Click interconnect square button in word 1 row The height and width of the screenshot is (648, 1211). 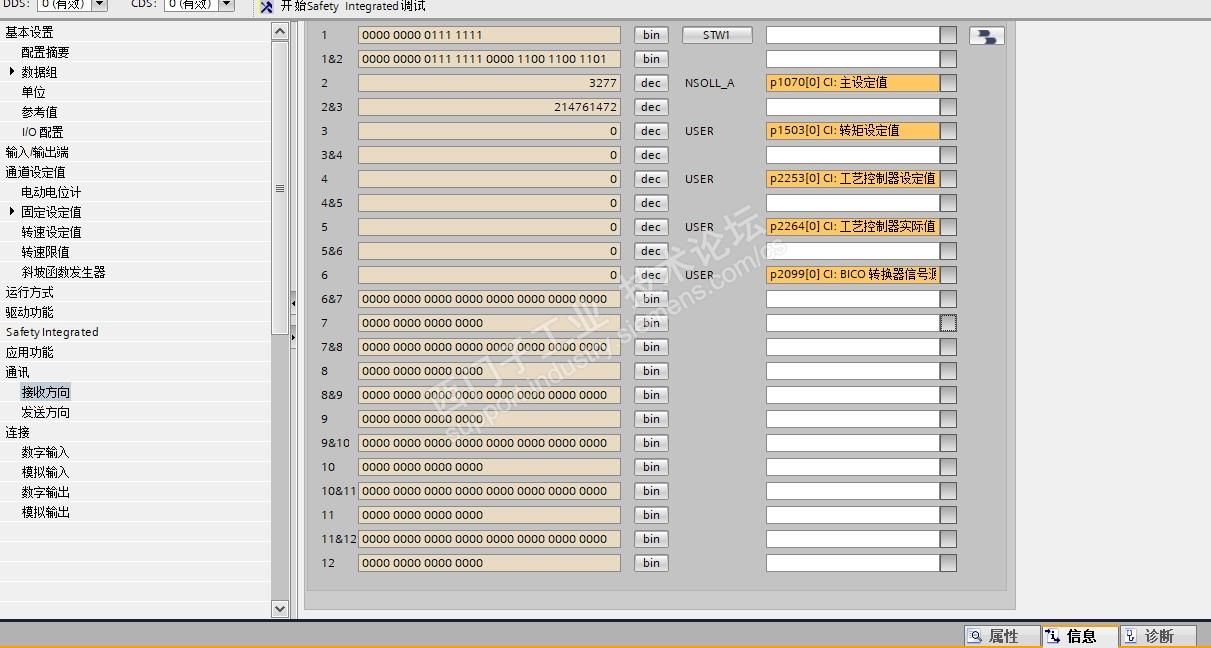[x=948, y=35]
